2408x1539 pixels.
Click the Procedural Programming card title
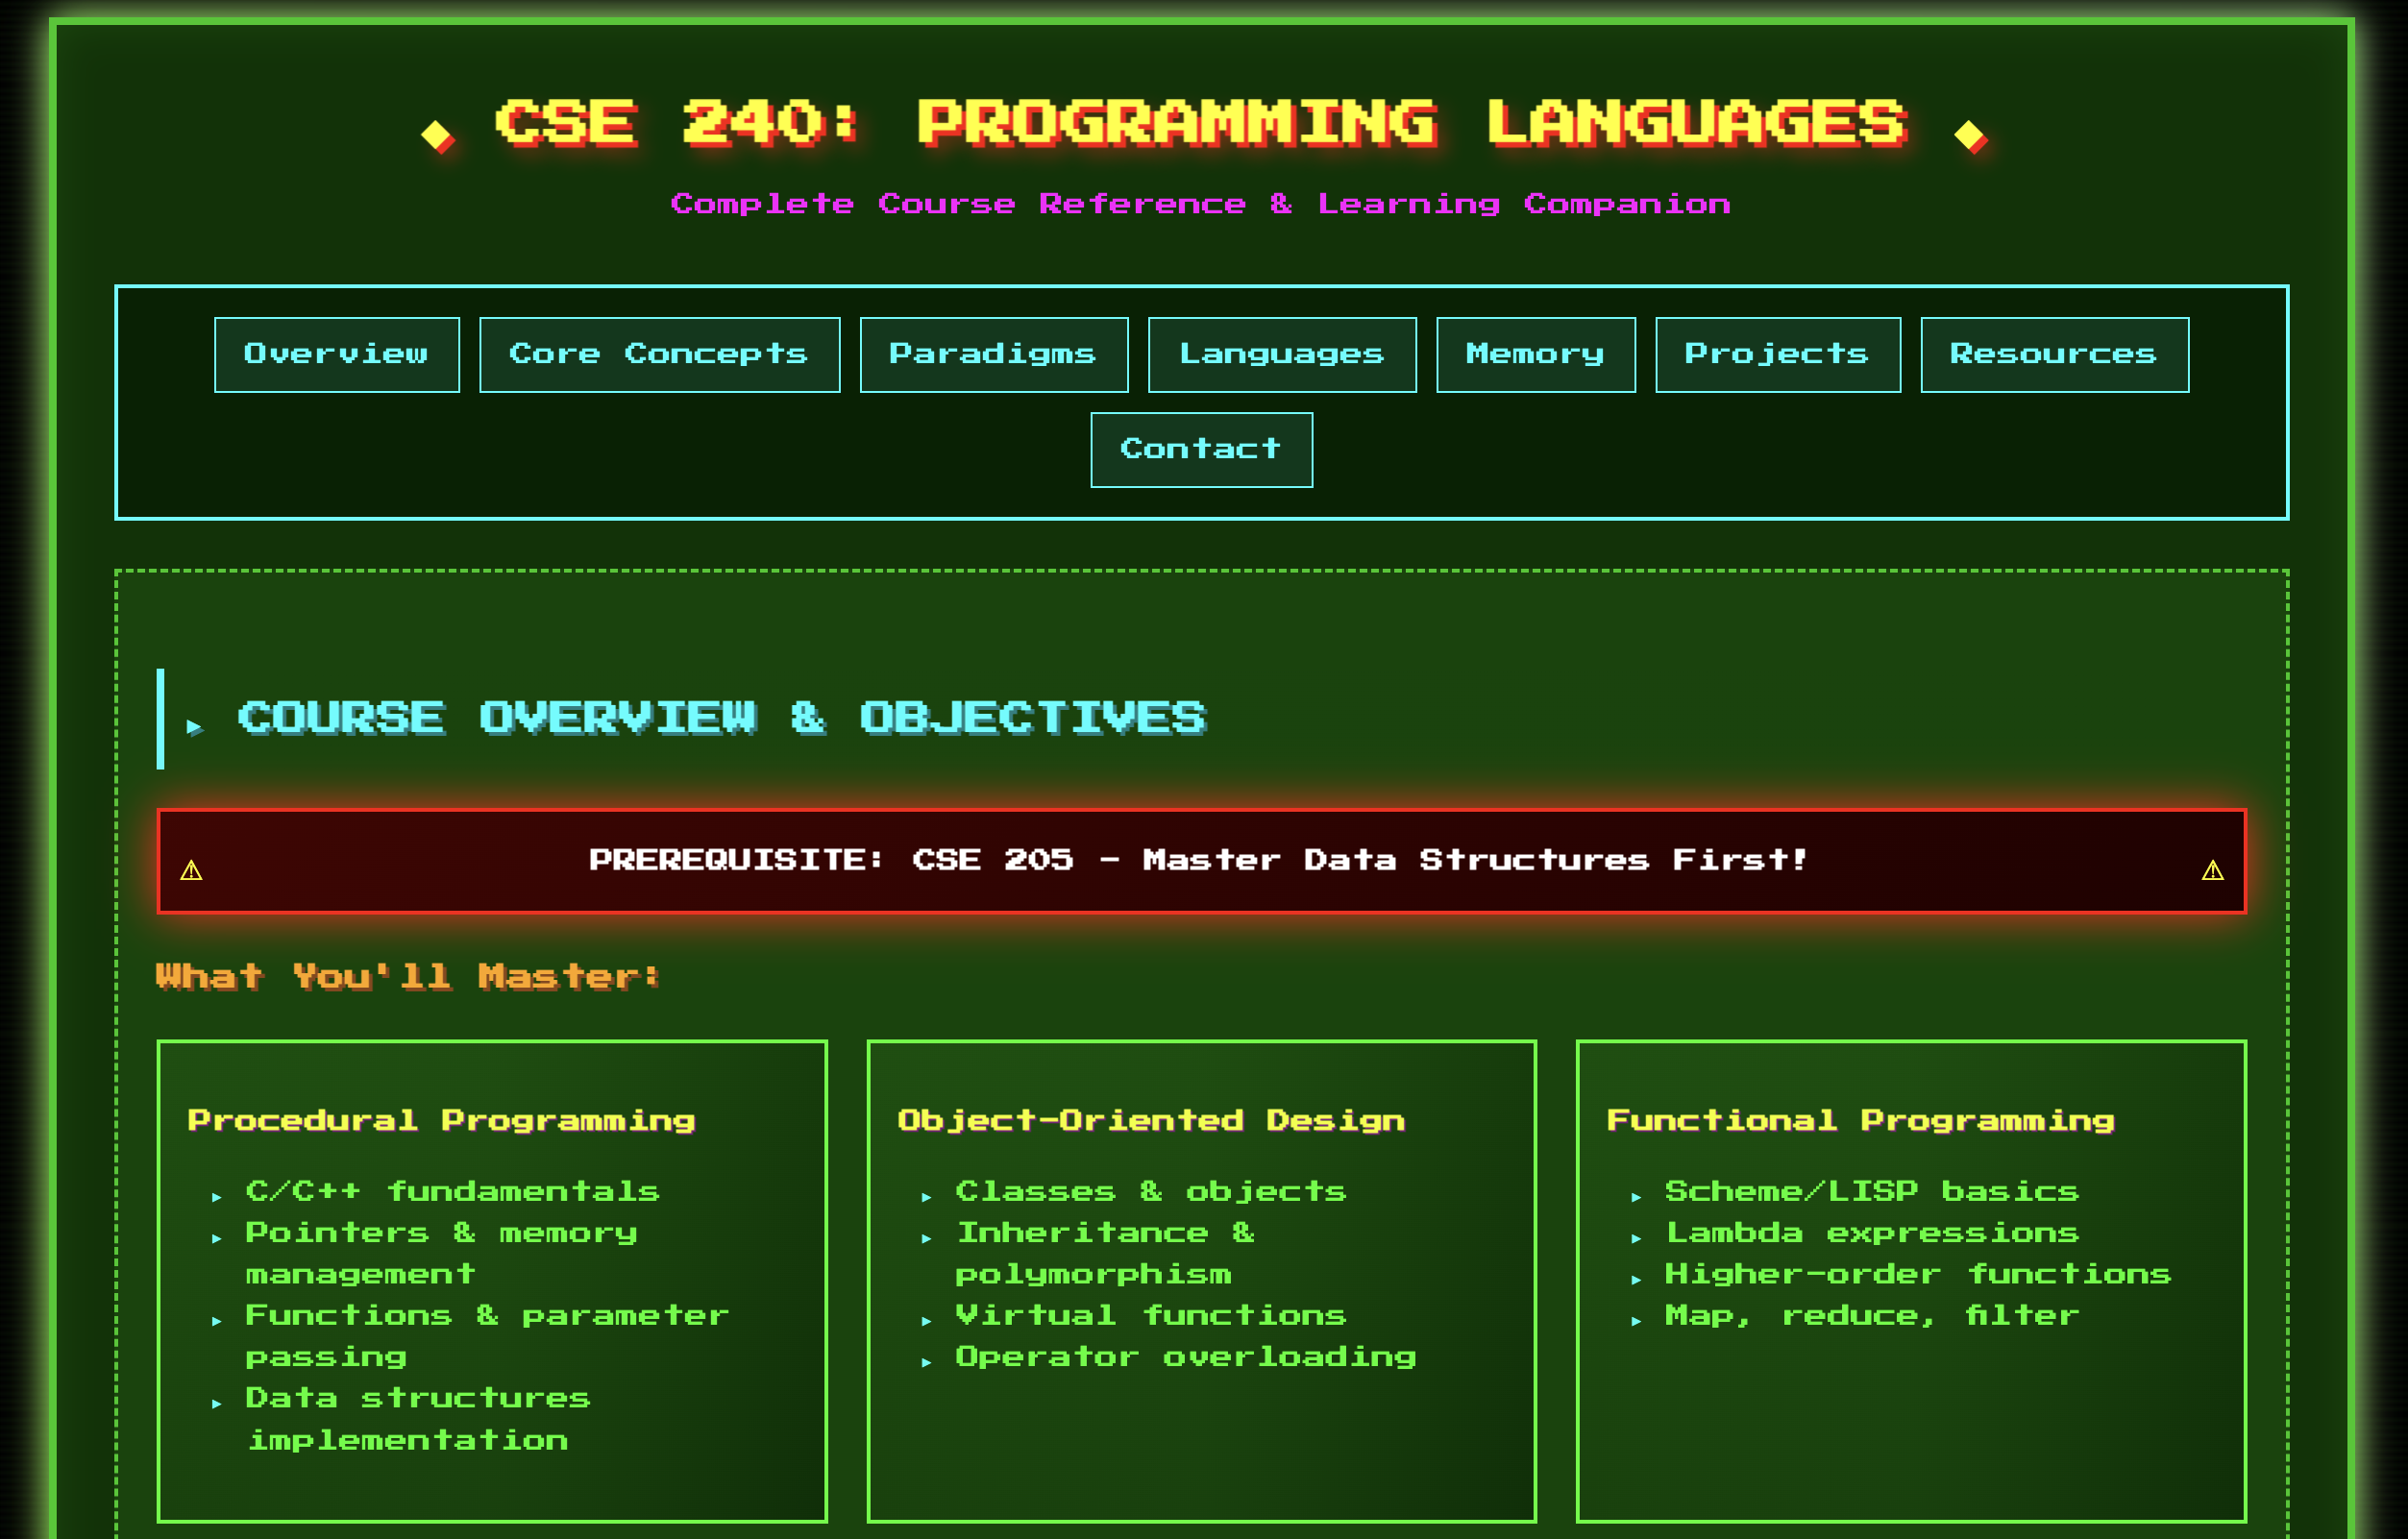pyautogui.click(x=441, y=1120)
